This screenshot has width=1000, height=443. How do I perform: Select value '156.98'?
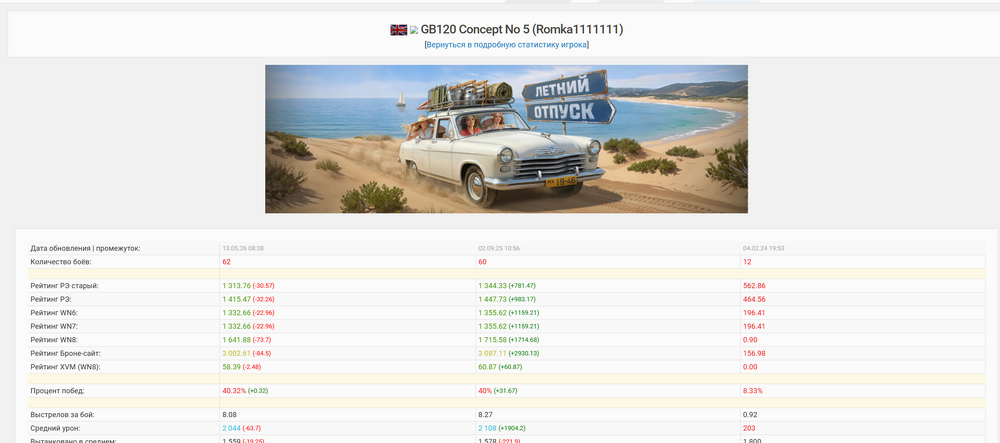tap(754, 353)
